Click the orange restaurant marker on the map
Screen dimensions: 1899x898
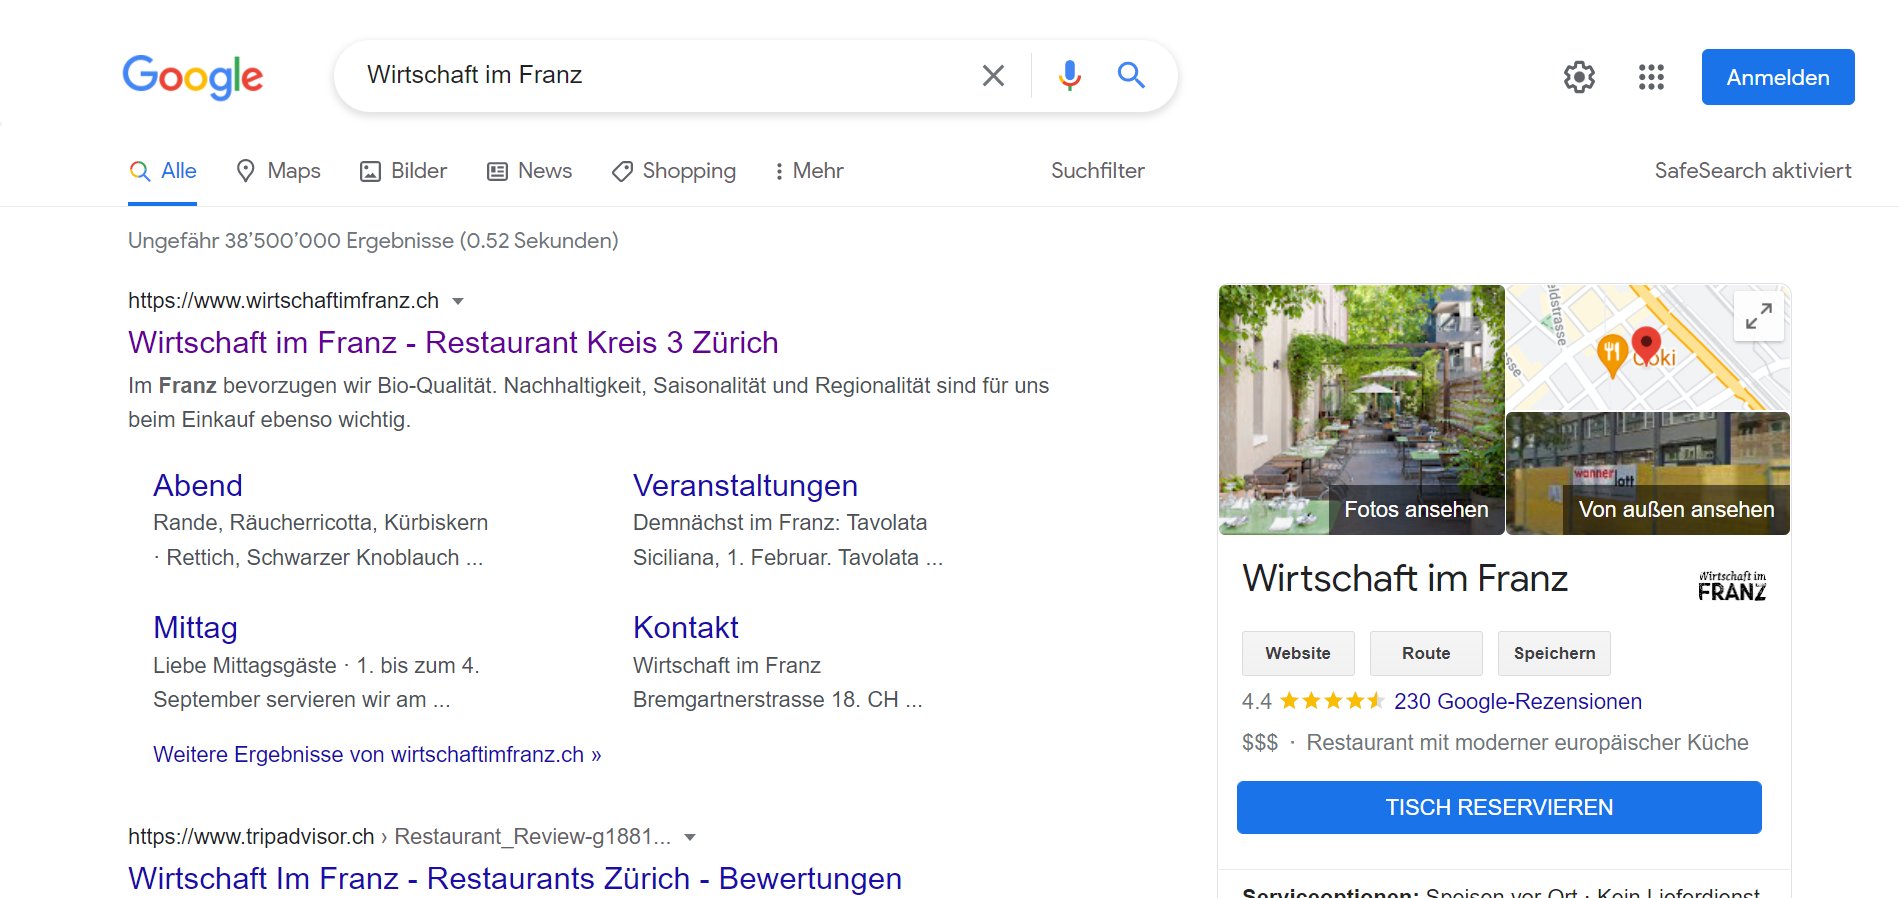click(x=1611, y=355)
